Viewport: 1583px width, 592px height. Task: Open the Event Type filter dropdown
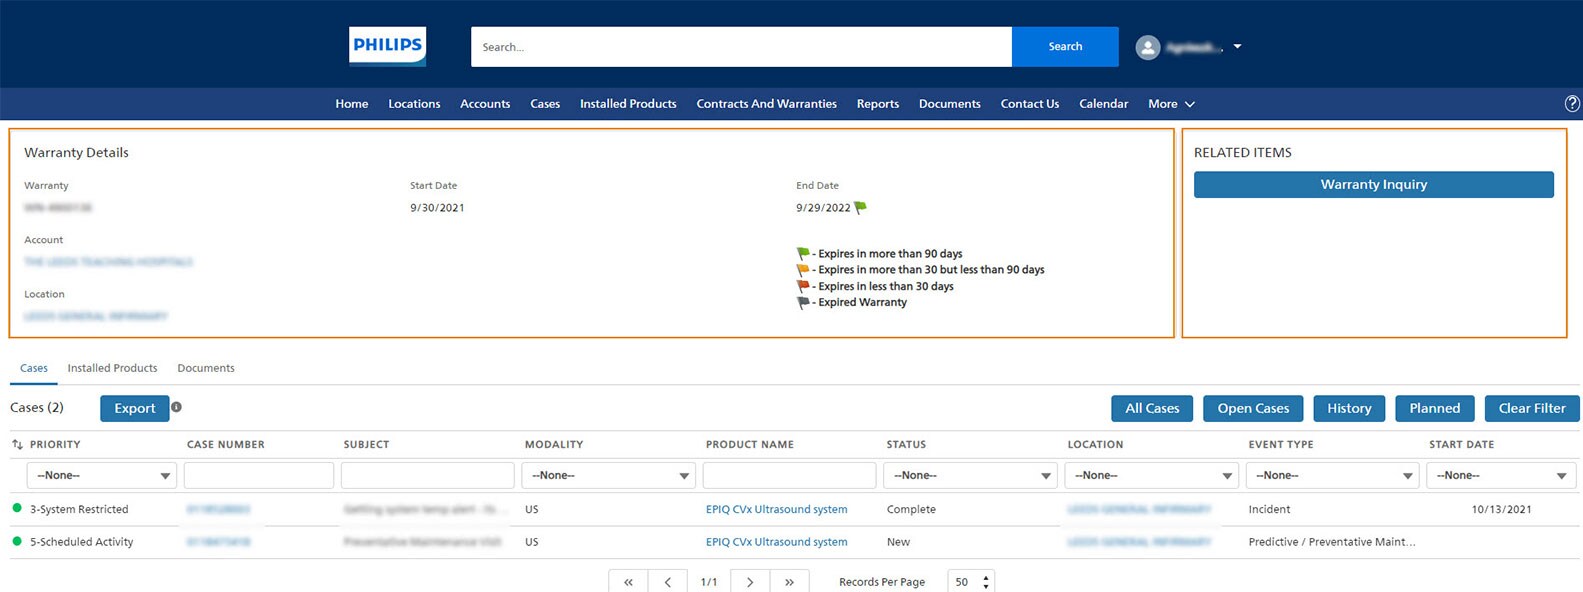(1331, 476)
